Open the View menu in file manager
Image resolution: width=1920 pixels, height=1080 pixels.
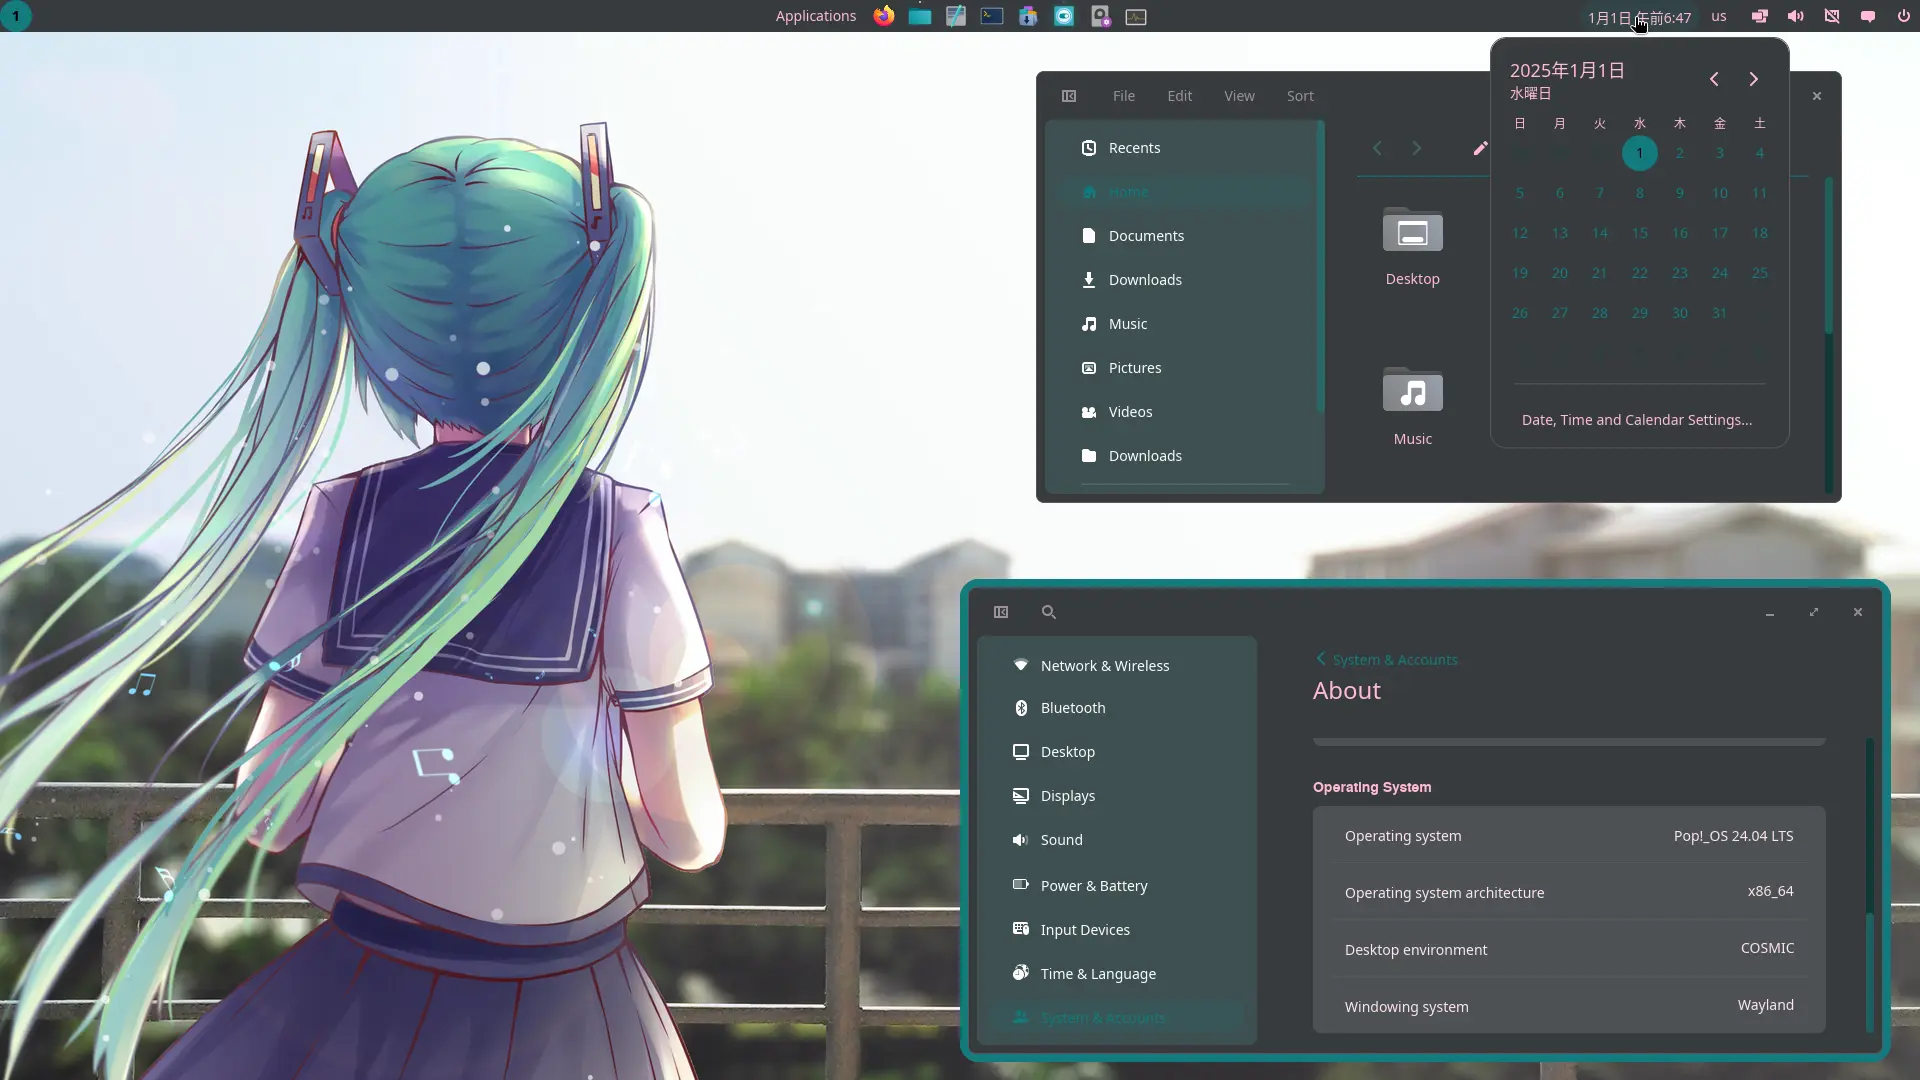click(1239, 96)
